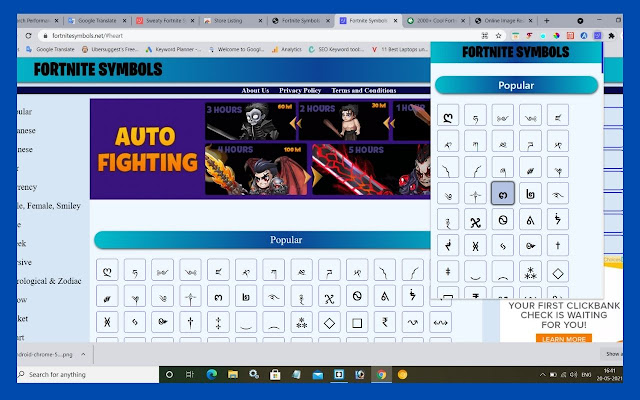640x400 pixels.
Task: Click the address bar URL field
Action: pos(261,36)
